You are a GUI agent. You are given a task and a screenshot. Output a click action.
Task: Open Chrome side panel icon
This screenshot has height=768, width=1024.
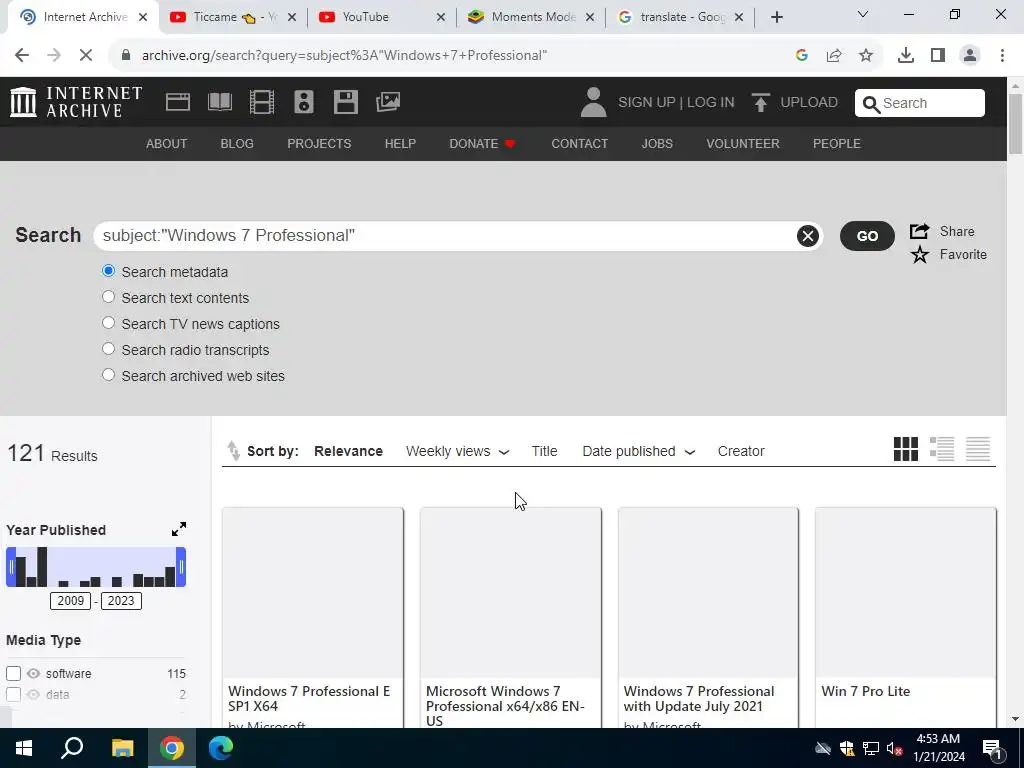938,56
